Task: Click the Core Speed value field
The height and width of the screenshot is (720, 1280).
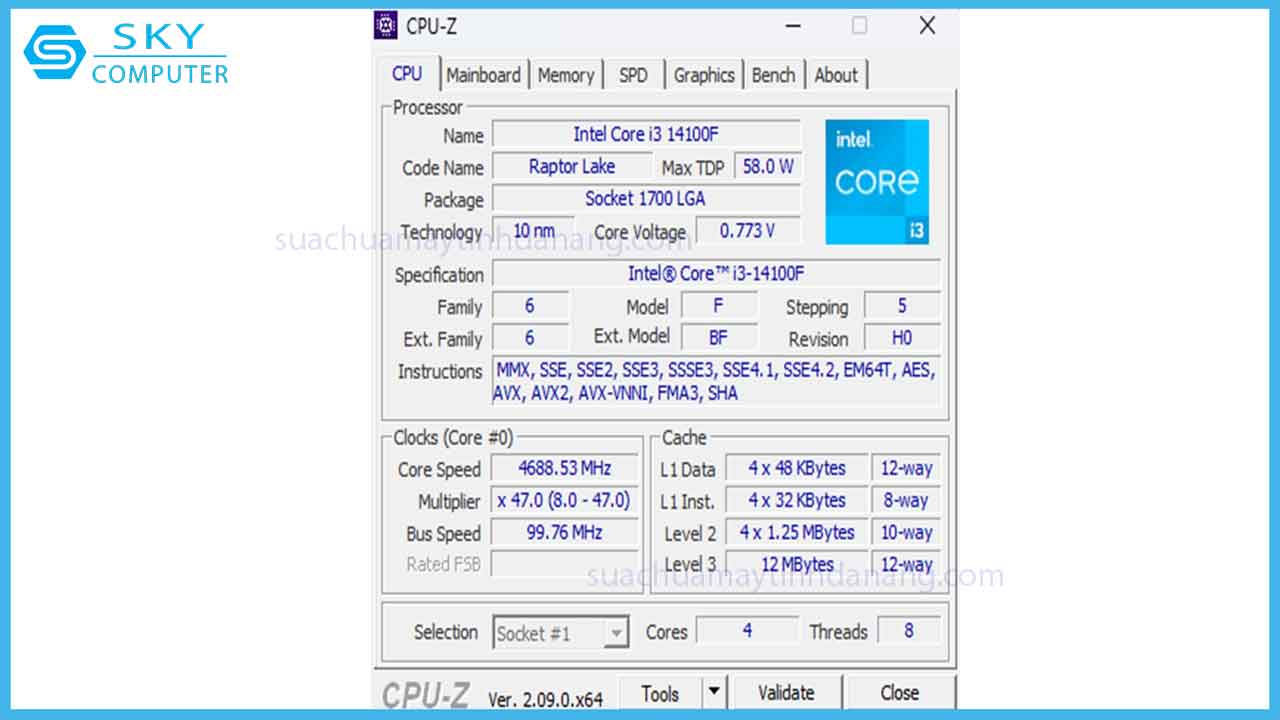Action: 563,469
